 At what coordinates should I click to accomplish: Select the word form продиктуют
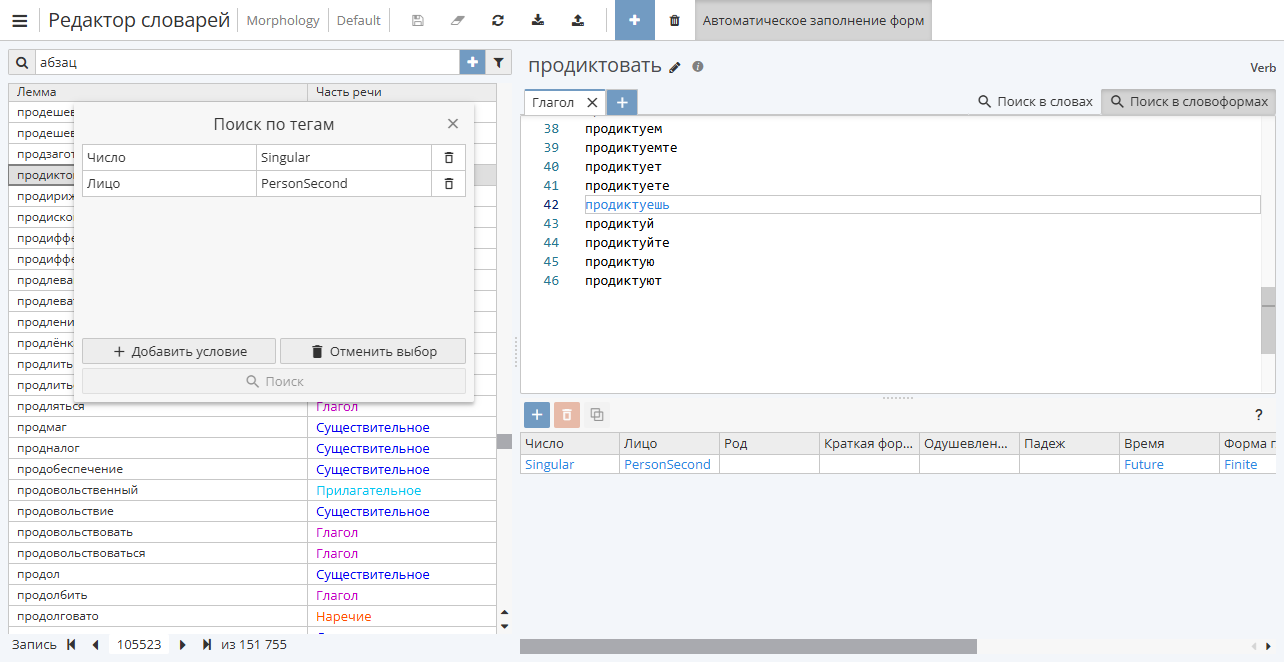click(x=623, y=281)
